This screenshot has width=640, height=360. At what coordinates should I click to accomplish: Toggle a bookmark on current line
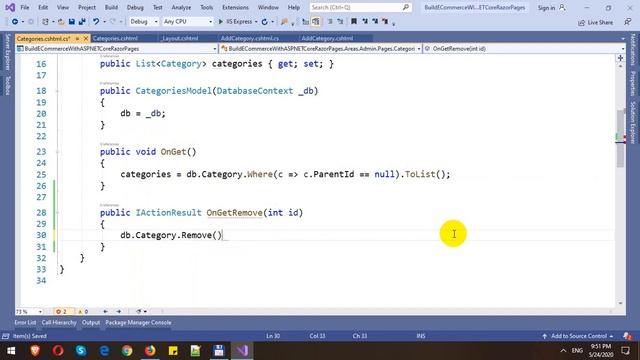coord(354,22)
